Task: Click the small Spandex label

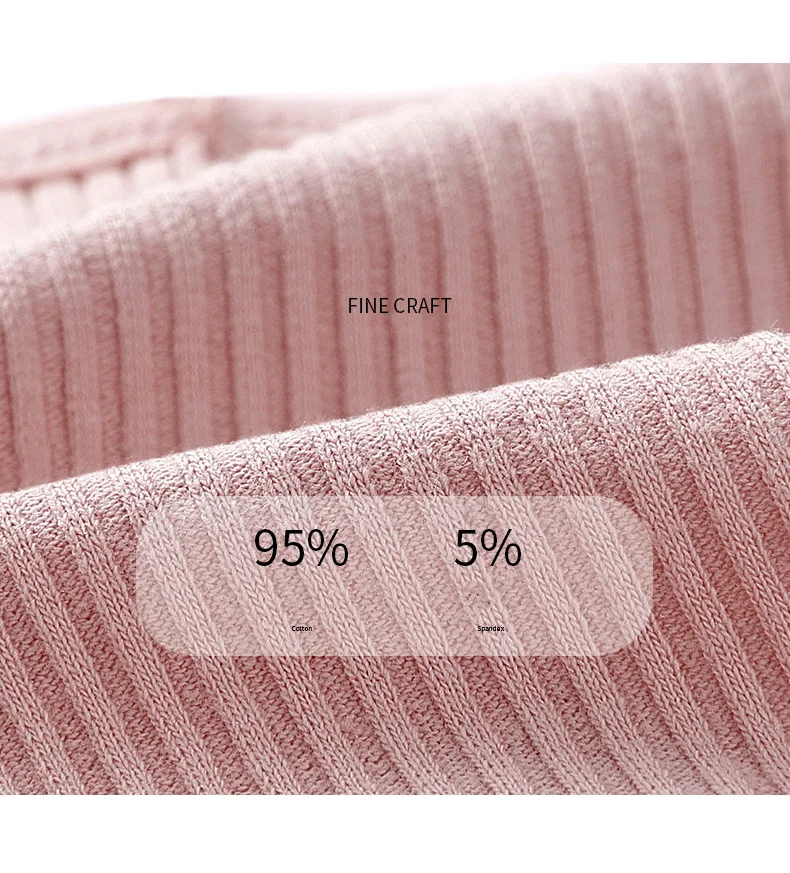Action: pyautogui.click(x=490, y=629)
